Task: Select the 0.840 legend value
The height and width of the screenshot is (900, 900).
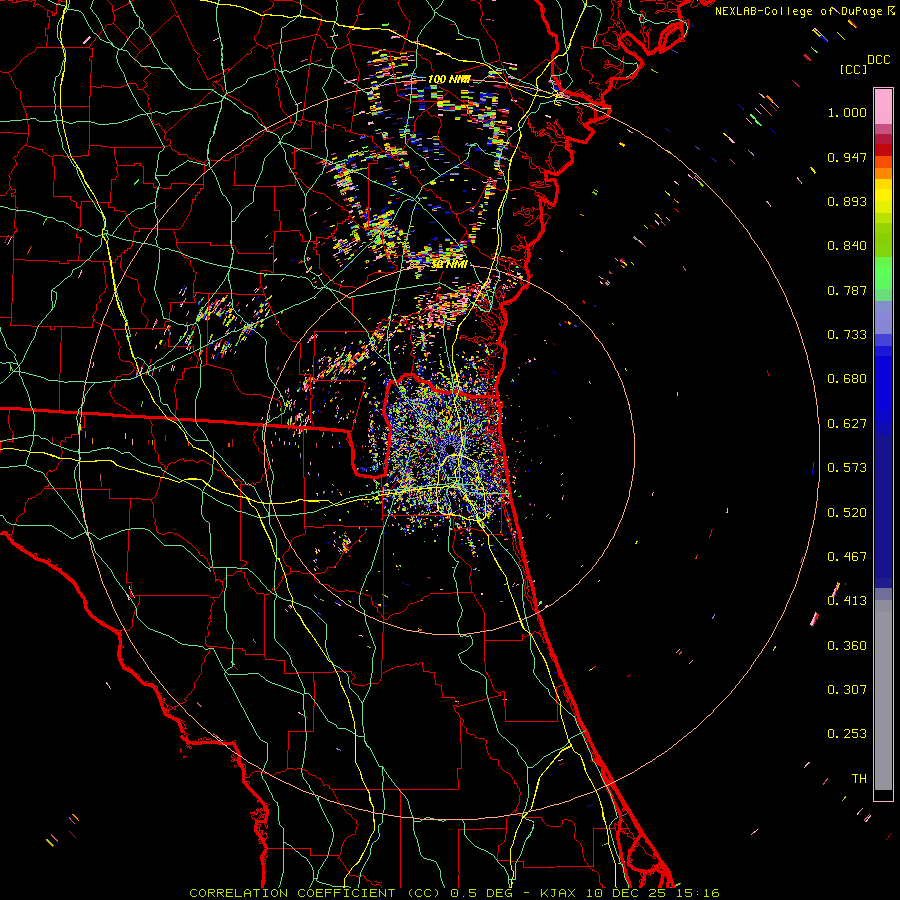Action: [847, 246]
